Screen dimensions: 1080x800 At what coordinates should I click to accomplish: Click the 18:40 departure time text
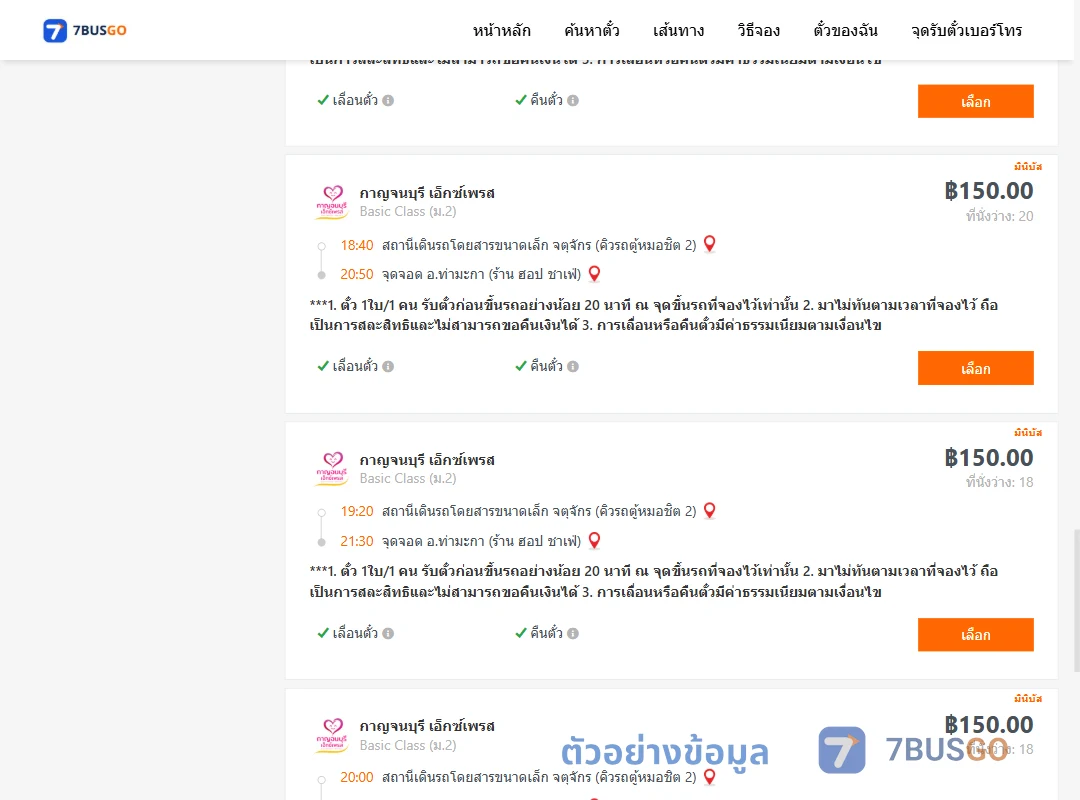click(357, 245)
